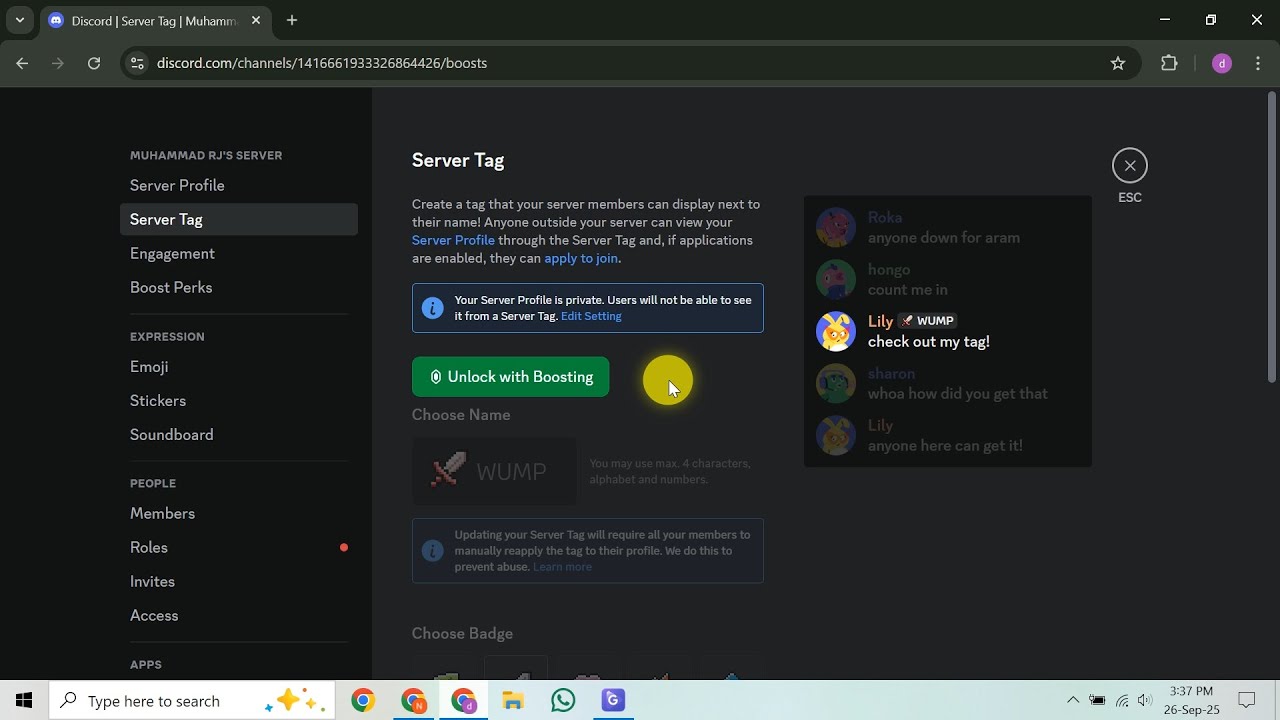Viewport: 1280px width, 720px height.
Task: Click the site information icon in address bar
Action: click(137, 63)
